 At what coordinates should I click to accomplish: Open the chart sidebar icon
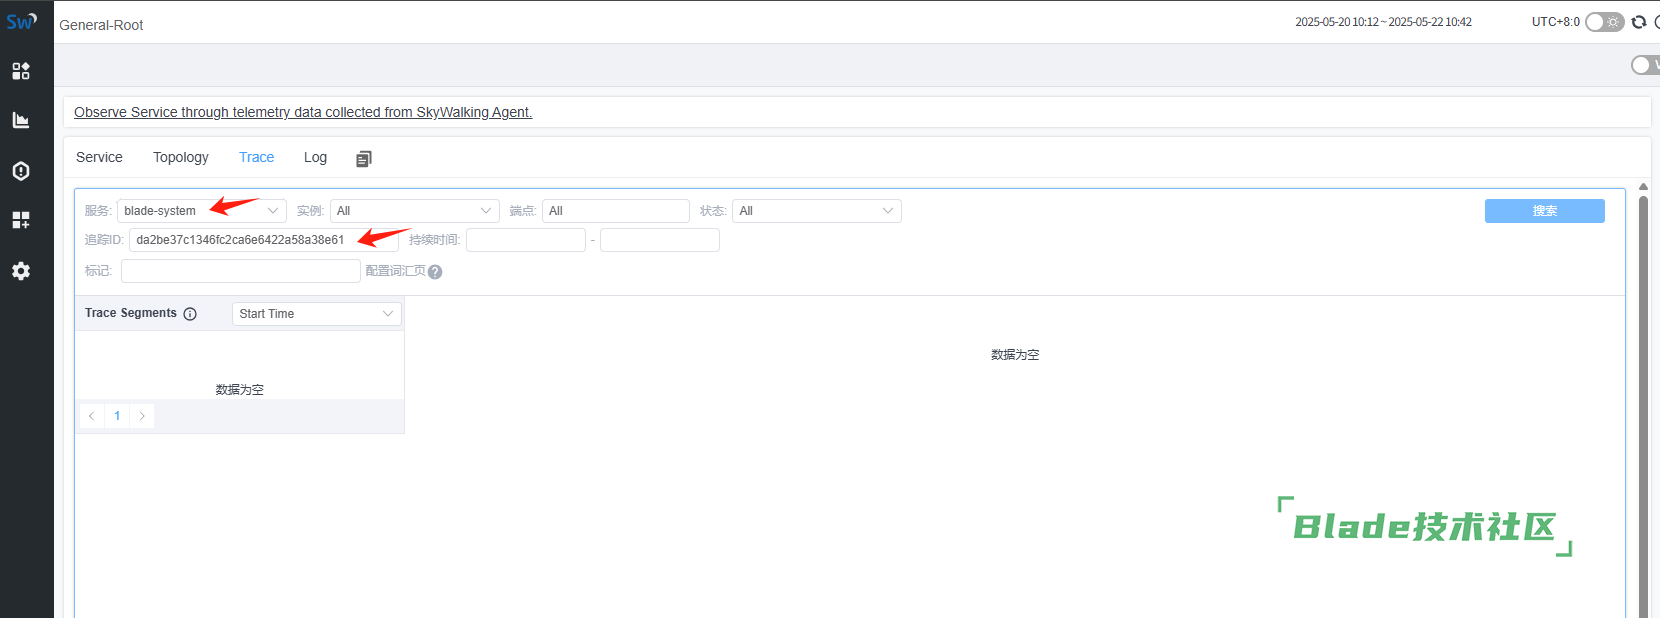21,120
